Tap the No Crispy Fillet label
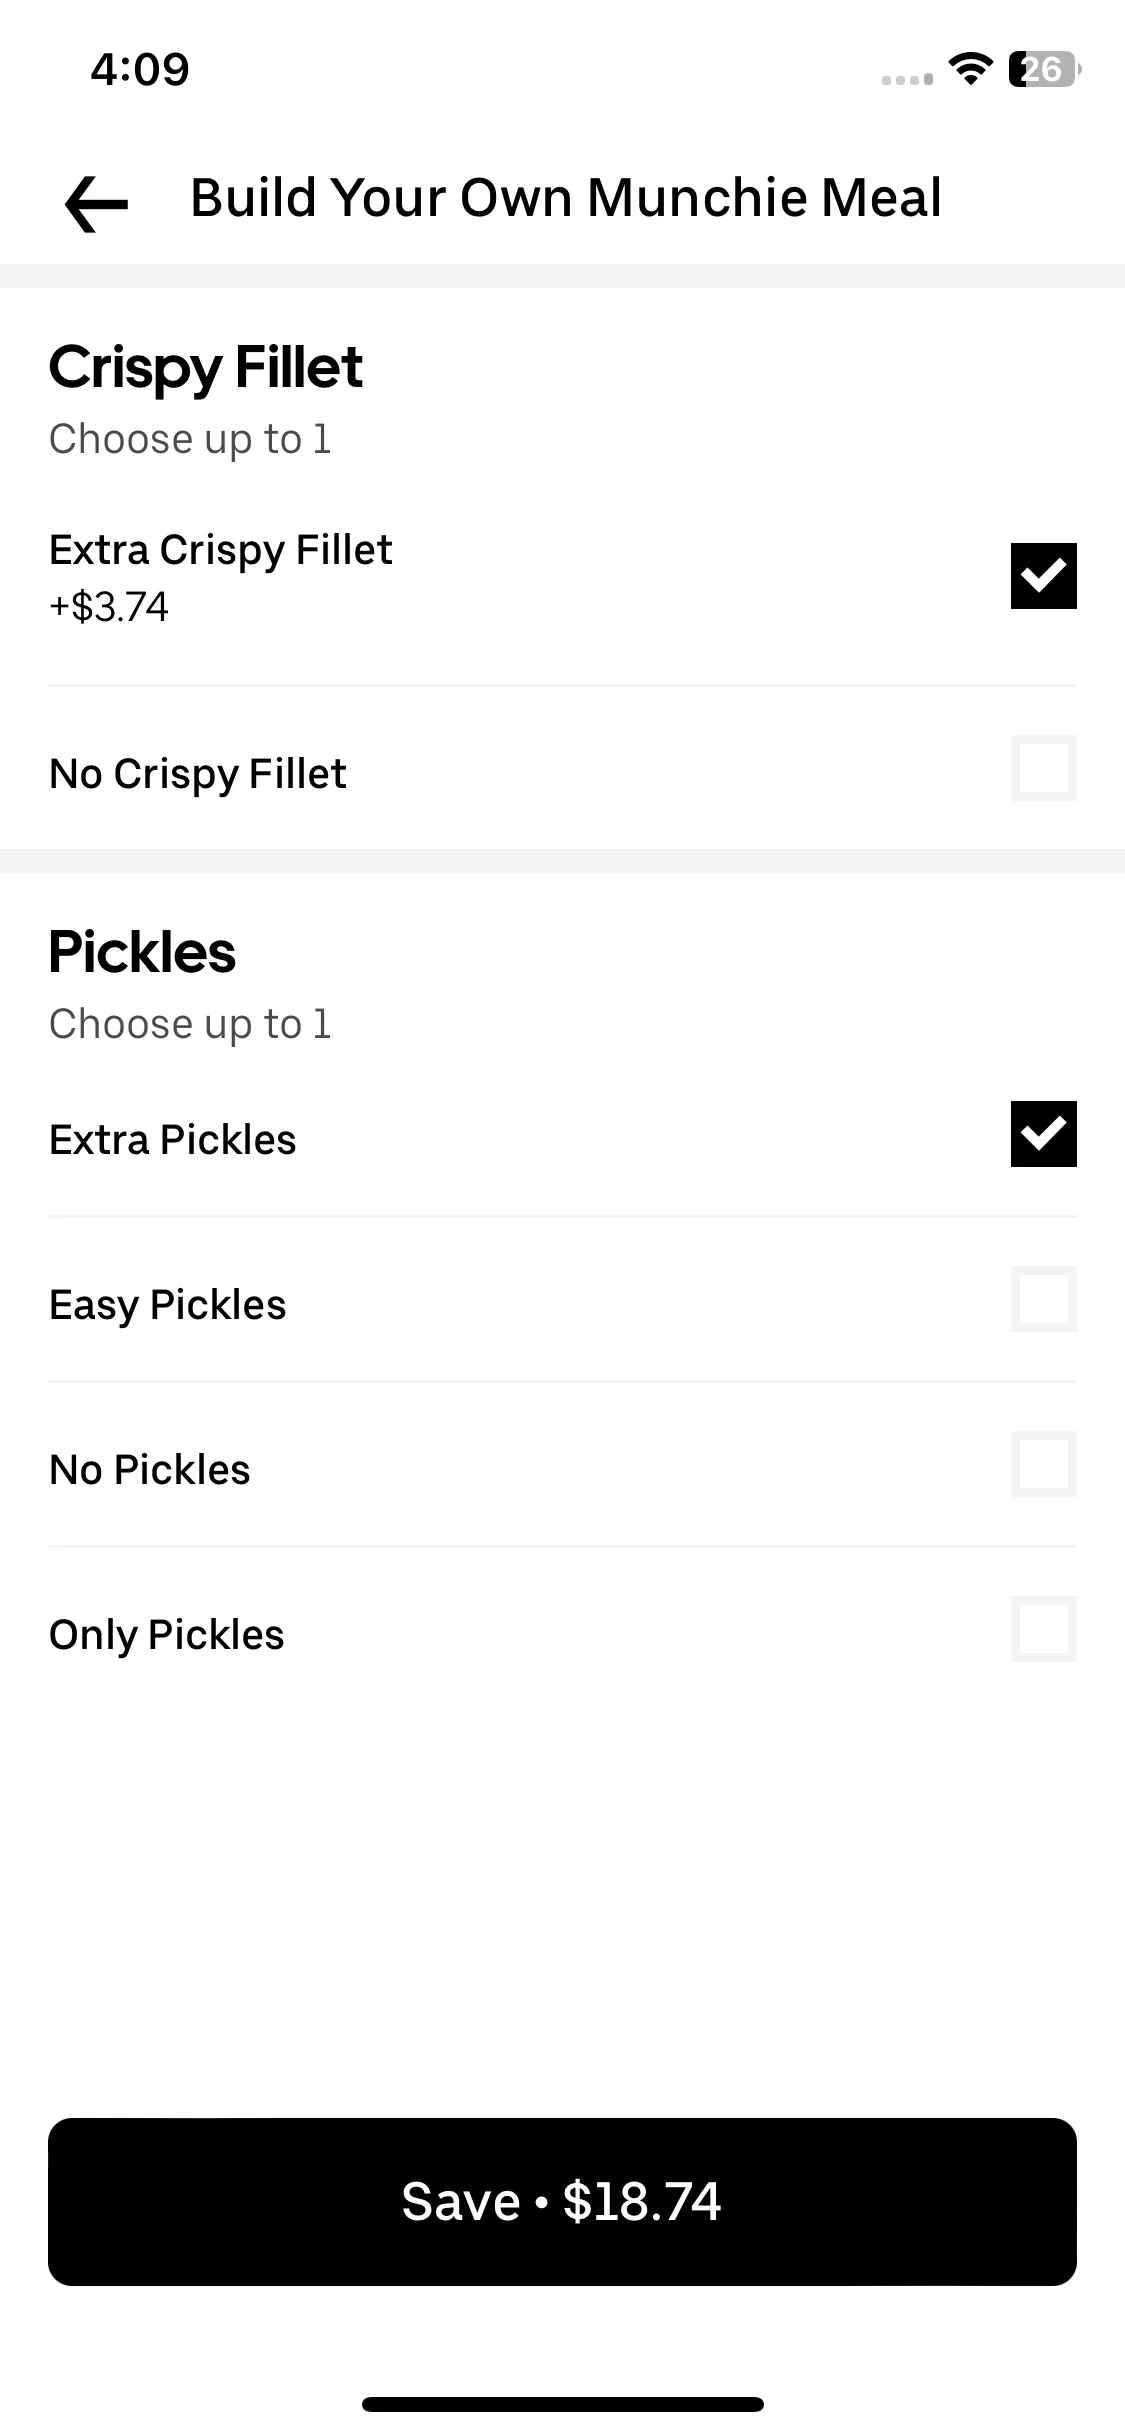This screenshot has width=1125, height=2436. pos(198,774)
